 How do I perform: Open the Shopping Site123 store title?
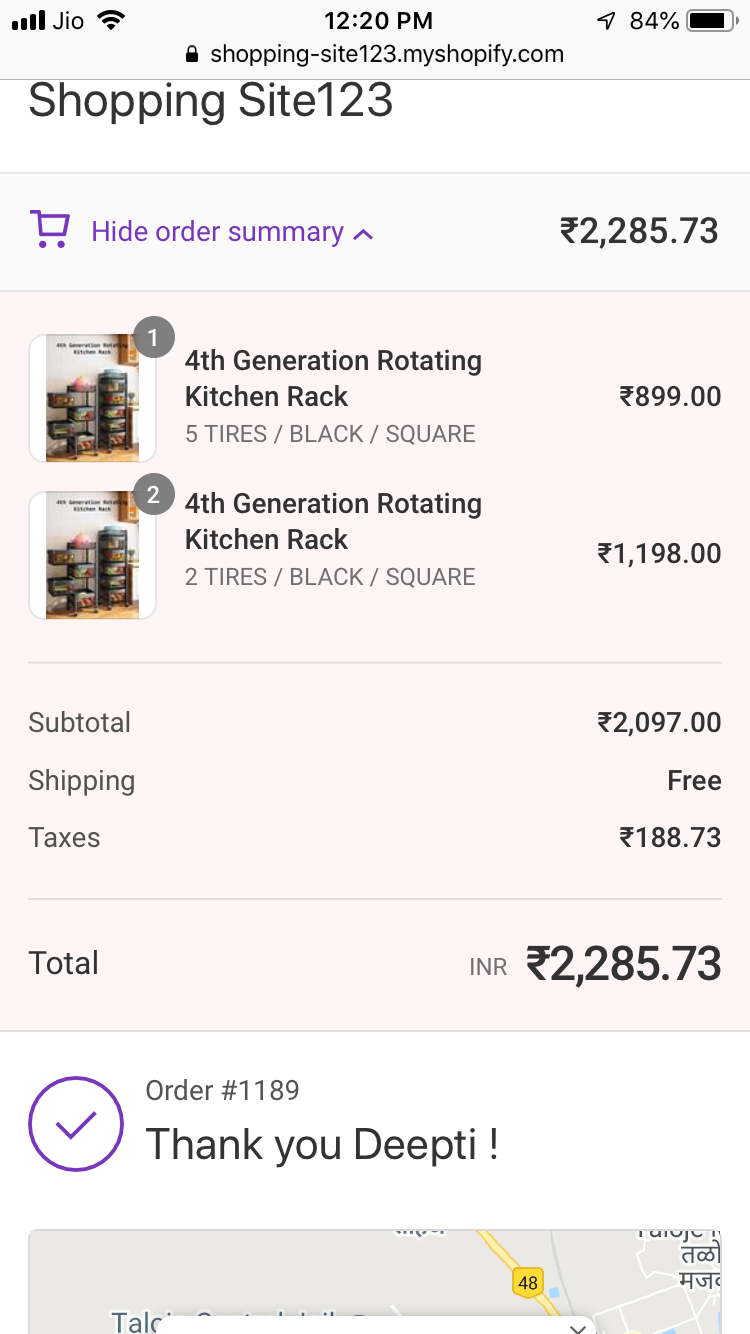coord(210,102)
